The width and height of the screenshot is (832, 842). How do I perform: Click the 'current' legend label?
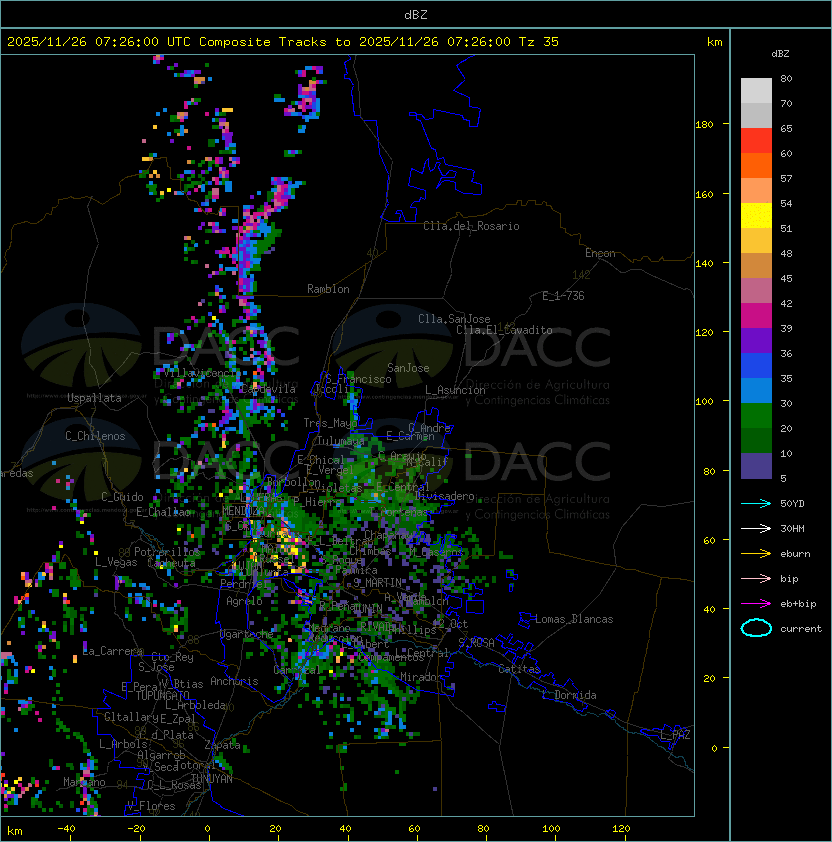pyautogui.click(x=801, y=629)
